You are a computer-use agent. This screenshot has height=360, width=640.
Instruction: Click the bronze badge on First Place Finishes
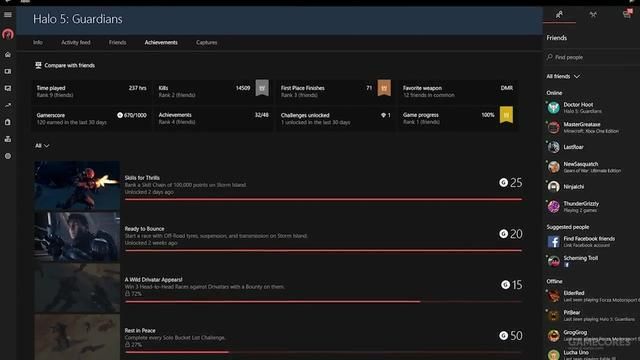384,88
